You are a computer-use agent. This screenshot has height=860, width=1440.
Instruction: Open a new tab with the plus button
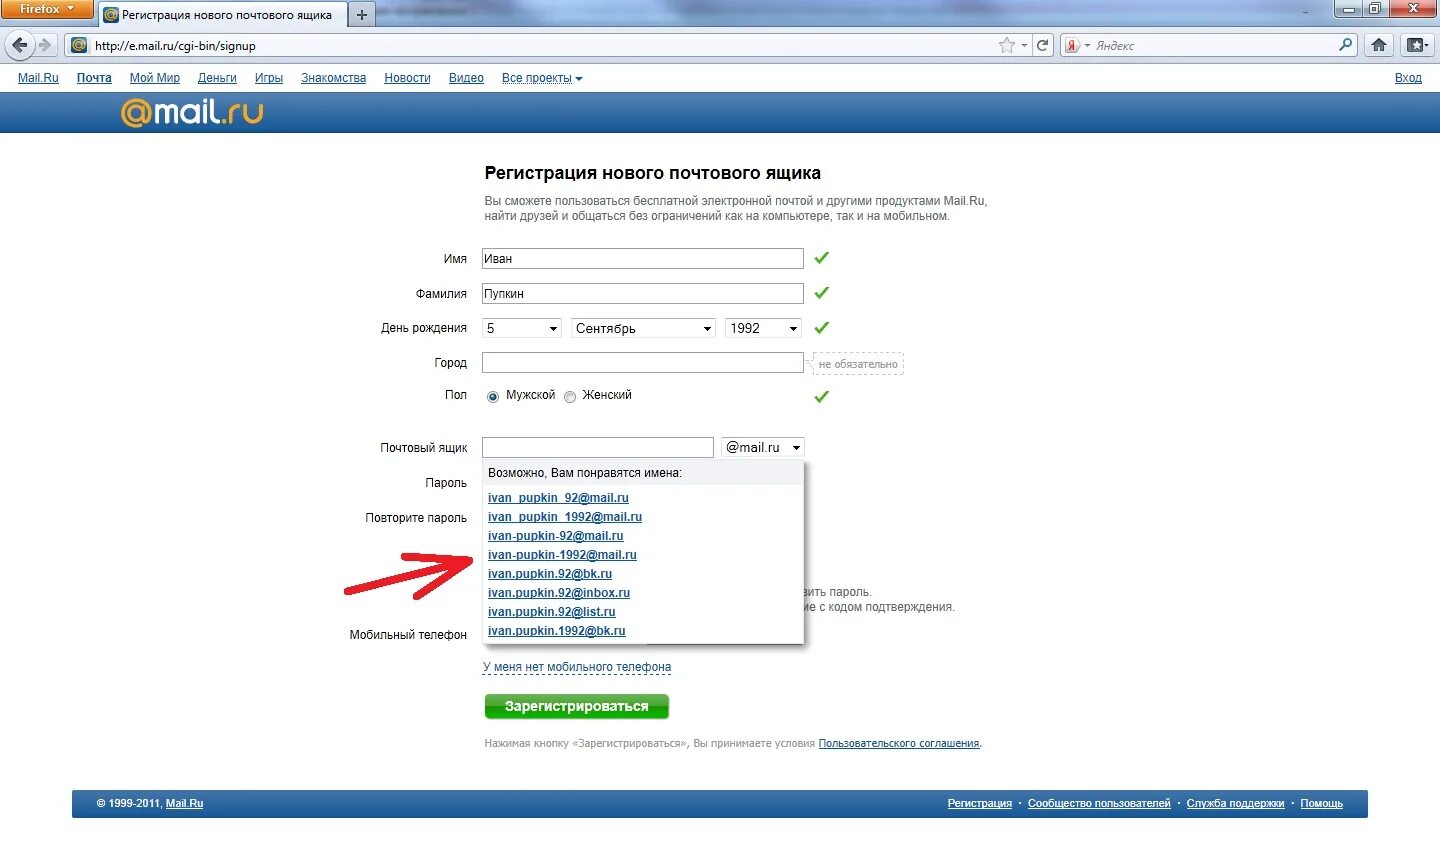[x=362, y=14]
